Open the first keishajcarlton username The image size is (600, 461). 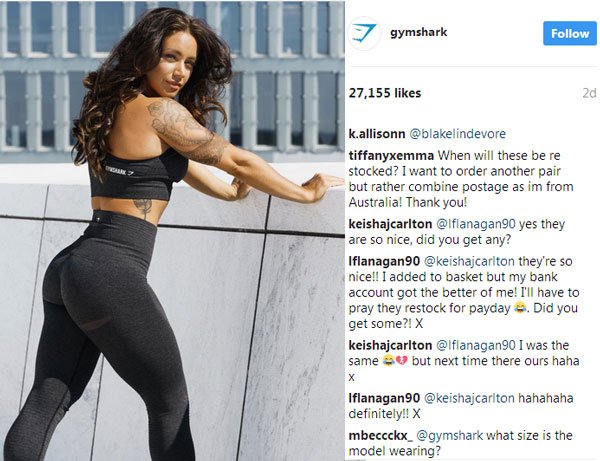coord(390,224)
